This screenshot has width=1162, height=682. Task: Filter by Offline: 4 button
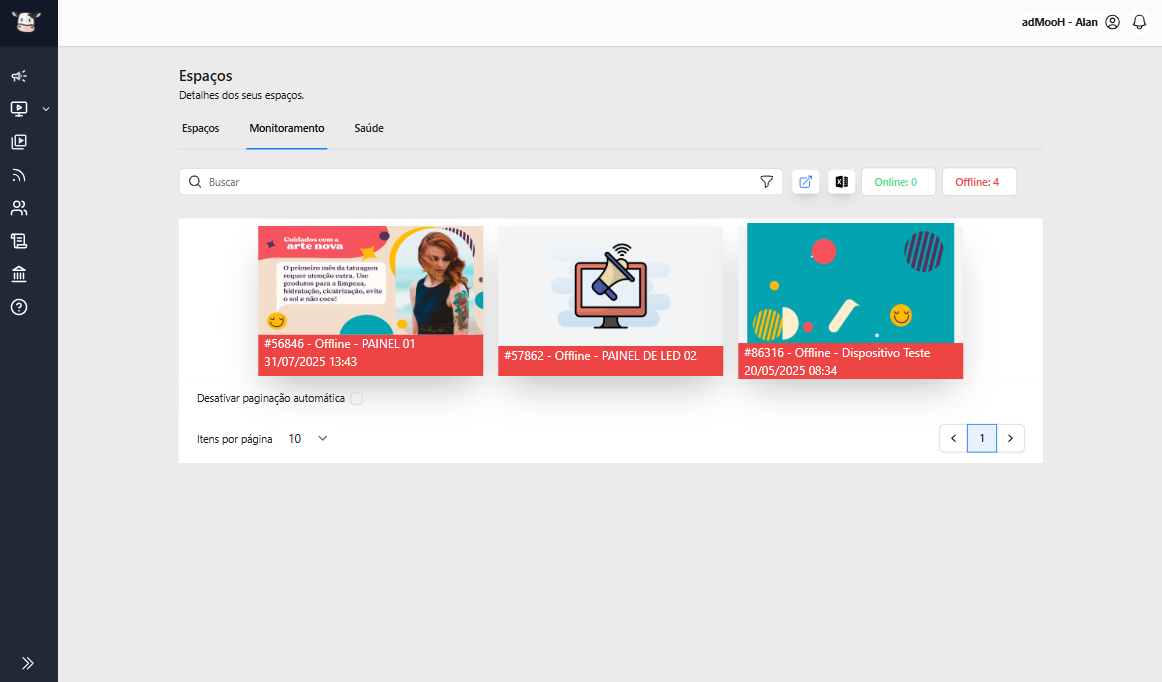[979, 182]
